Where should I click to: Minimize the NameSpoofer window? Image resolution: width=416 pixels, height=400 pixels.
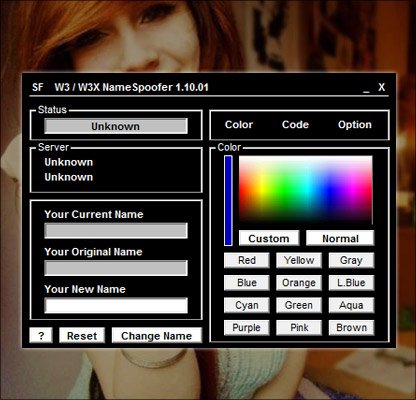pyautogui.click(x=366, y=88)
